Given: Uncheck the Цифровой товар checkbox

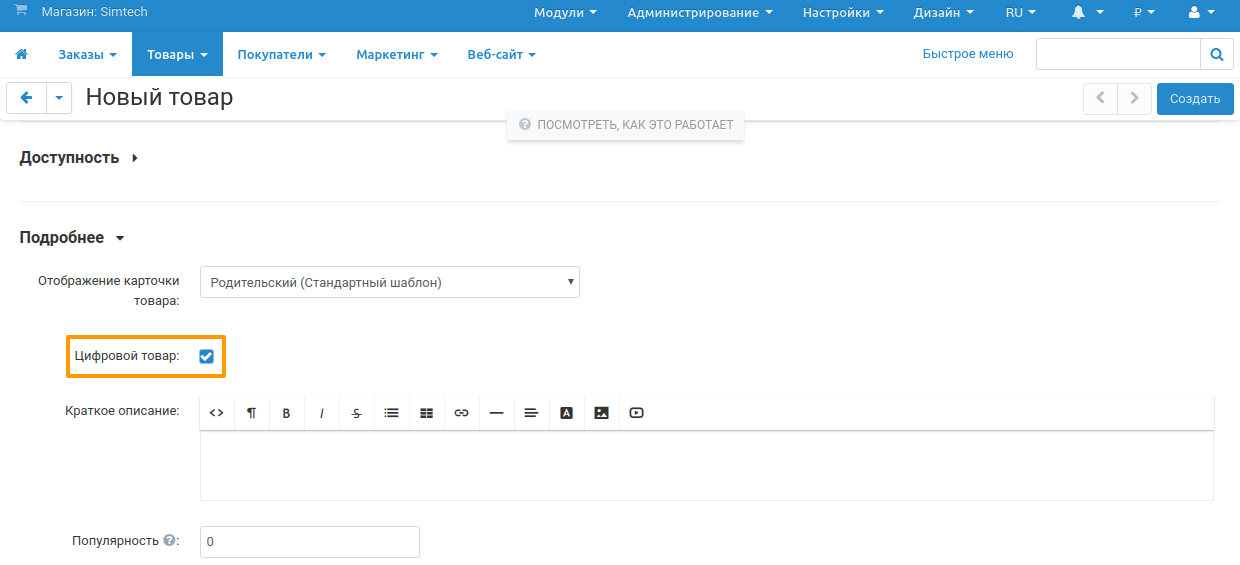Looking at the screenshot, I should (207, 356).
